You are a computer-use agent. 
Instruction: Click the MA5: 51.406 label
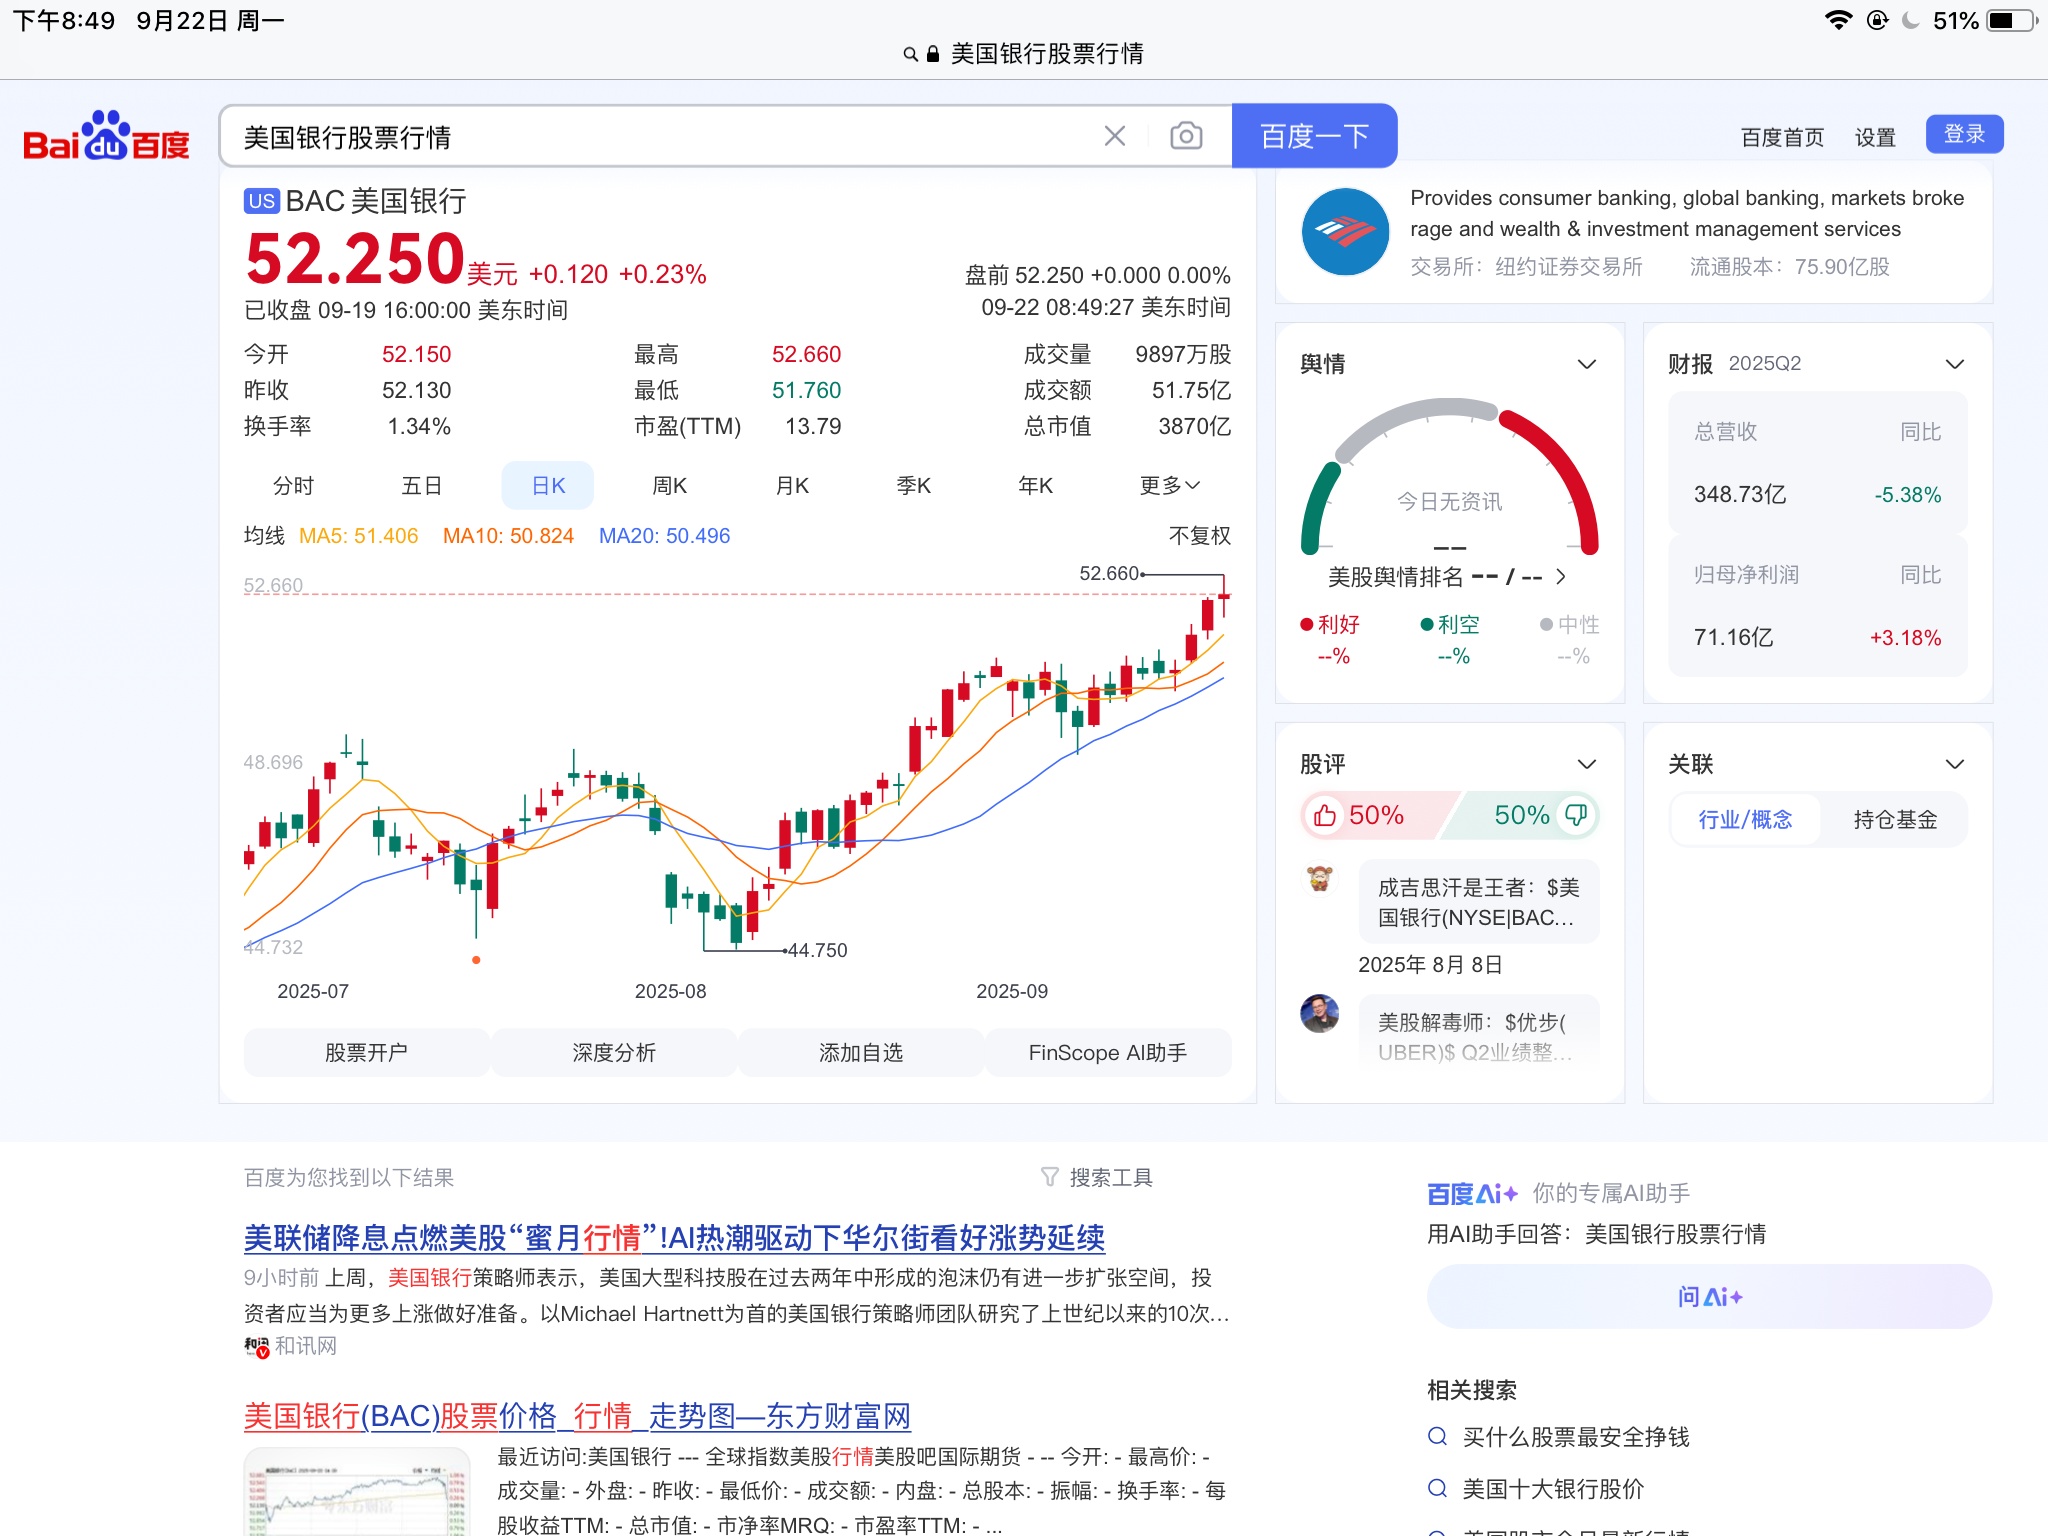point(358,536)
